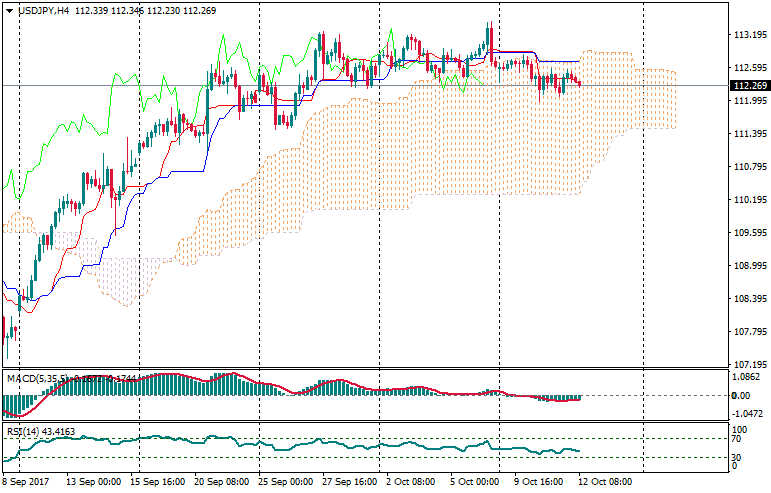Click the RSI(14) indicator label
The image size is (771, 493).
24,432
